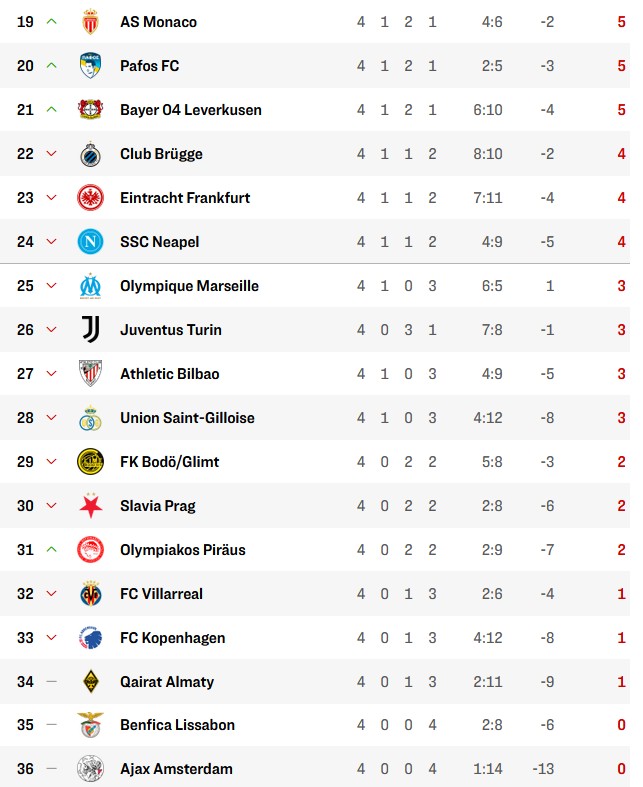
Task: Click the Juventus Turin logo
Action: [91, 330]
